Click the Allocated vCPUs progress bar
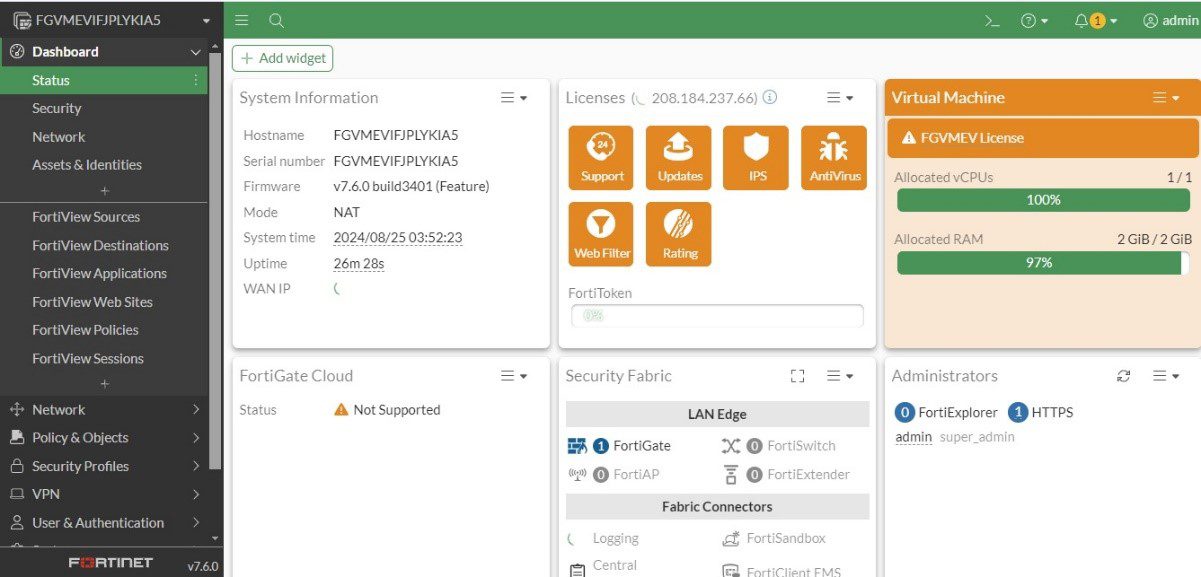The image size is (1201, 577). coord(1043,200)
